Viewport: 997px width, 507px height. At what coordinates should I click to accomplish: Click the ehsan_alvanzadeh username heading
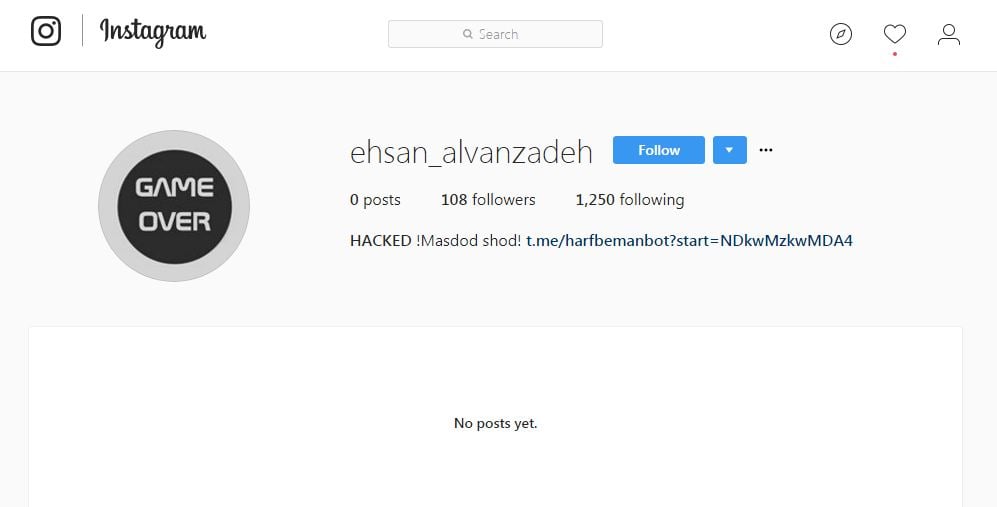[471, 152]
